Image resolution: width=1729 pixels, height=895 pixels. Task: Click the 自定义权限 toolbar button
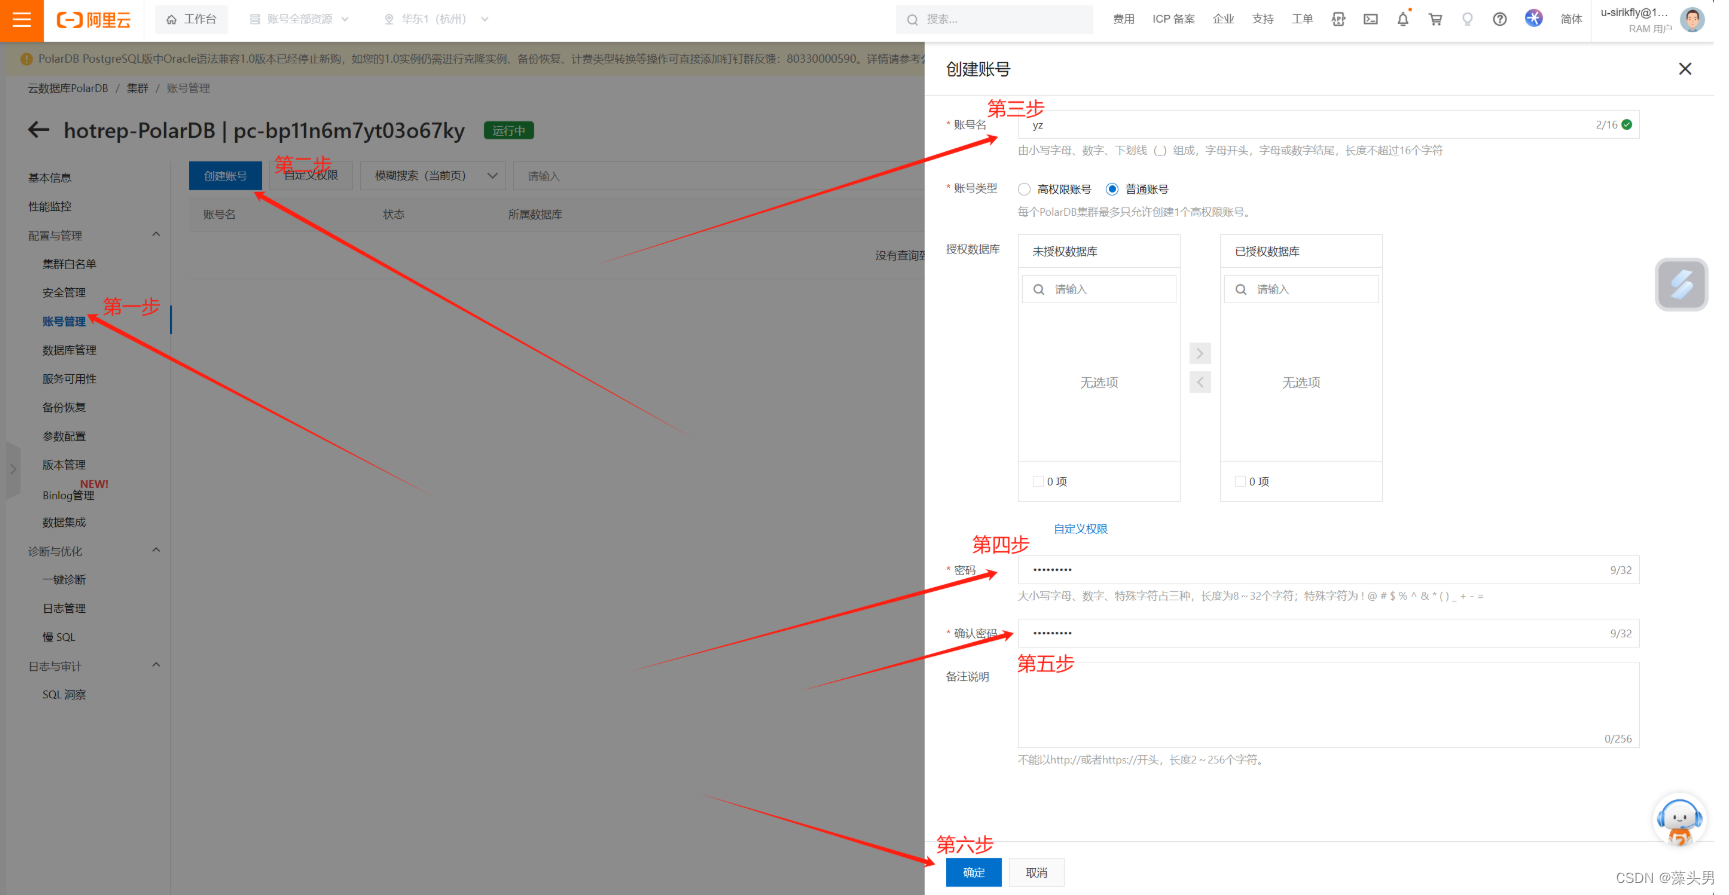pyautogui.click(x=311, y=175)
